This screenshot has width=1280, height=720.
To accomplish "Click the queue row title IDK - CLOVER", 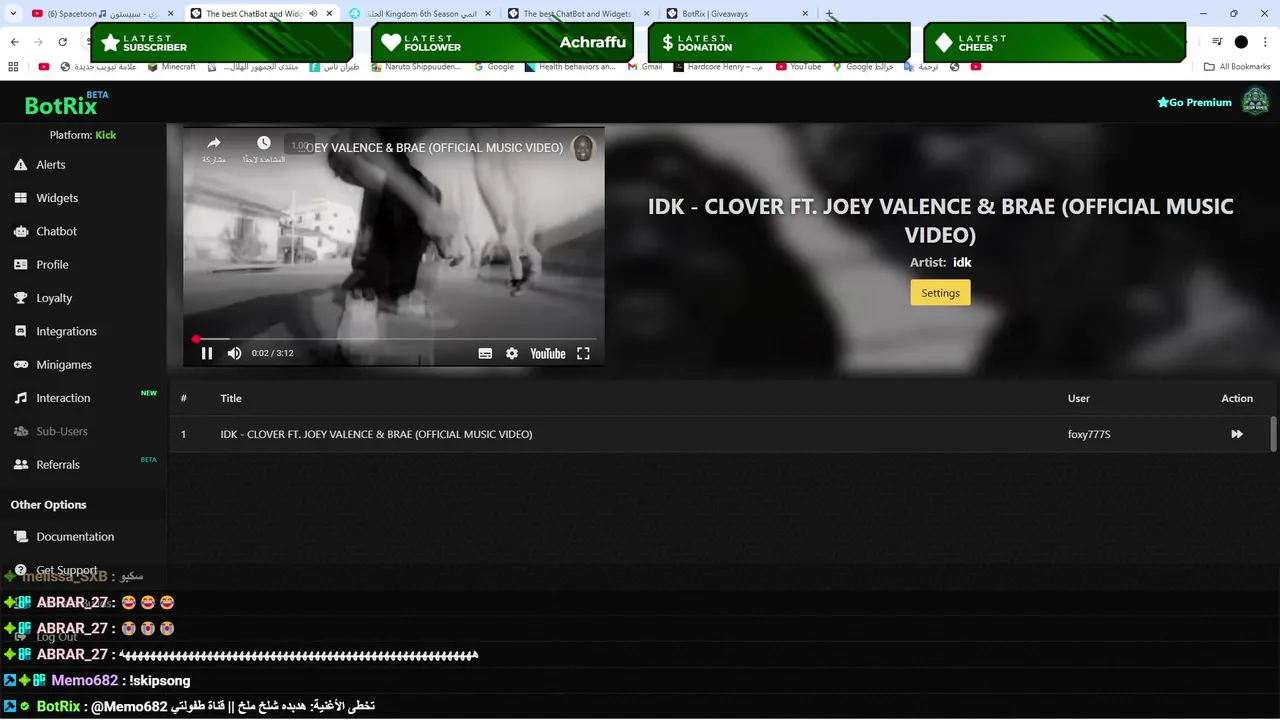I will (376, 434).
